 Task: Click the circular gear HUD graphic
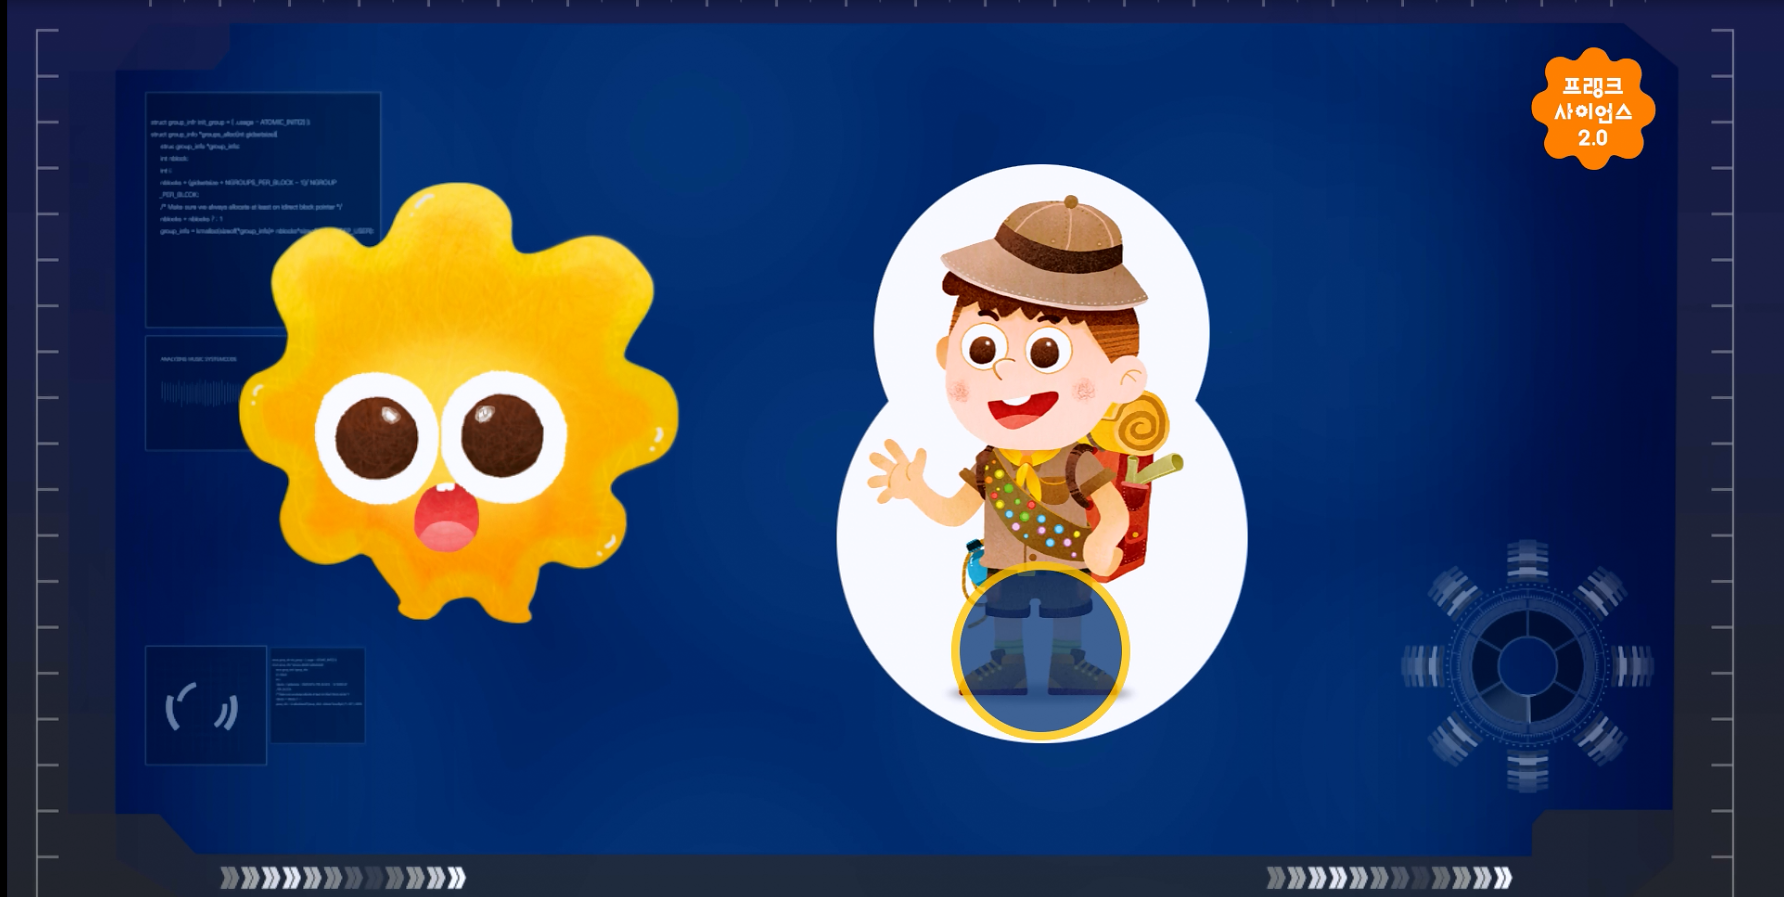(1526, 665)
